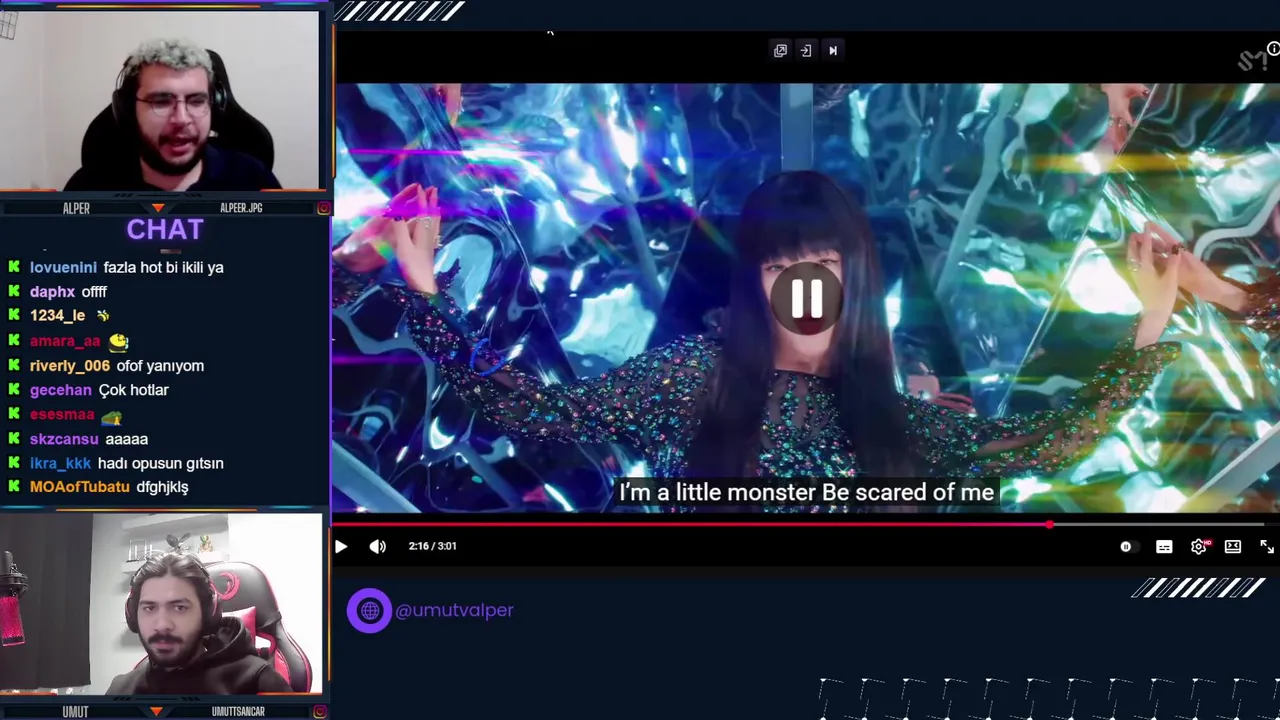The width and height of the screenshot is (1280, 720).
Task: Click the green K badge beside lovuenini
Action: click(x=14, y=267)
